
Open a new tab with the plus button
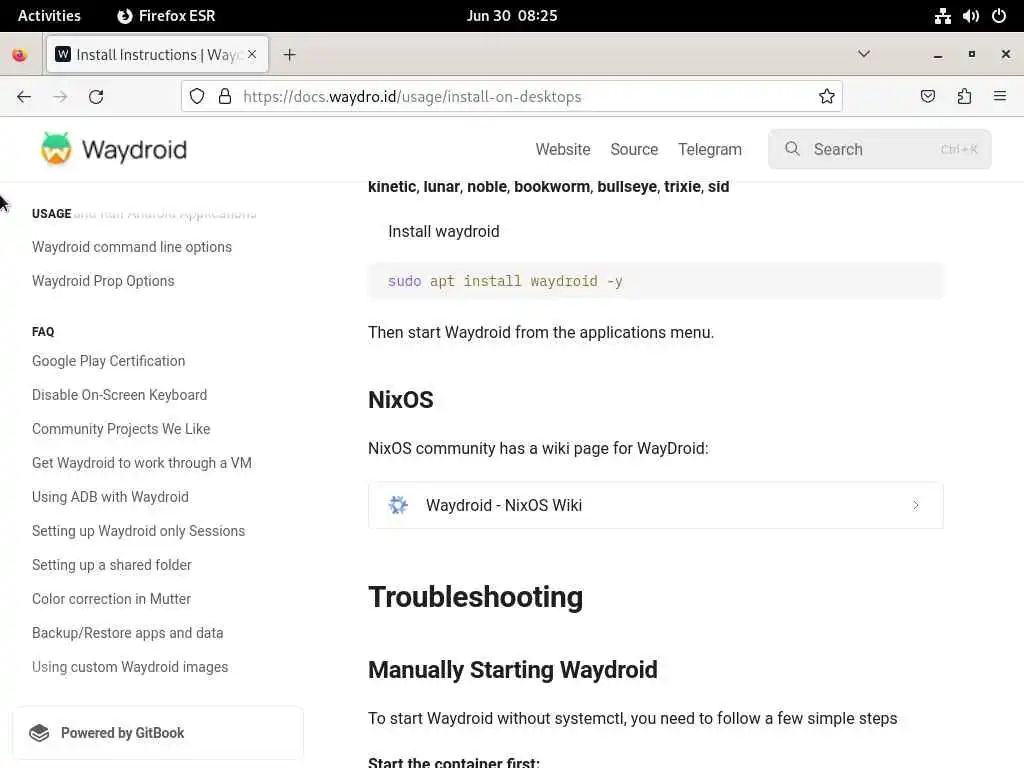(x=289, y=55)
